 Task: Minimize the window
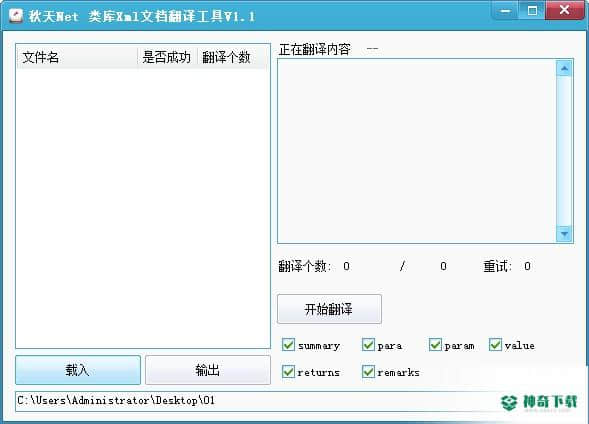tap(505, 11)
